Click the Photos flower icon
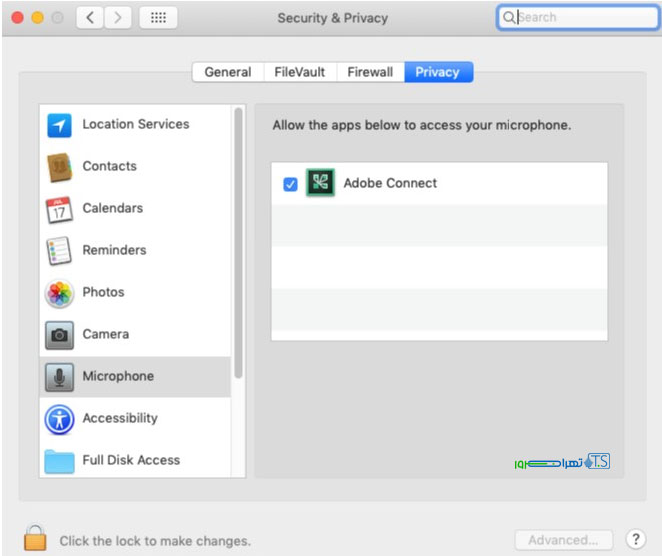 tap(60, 293)
